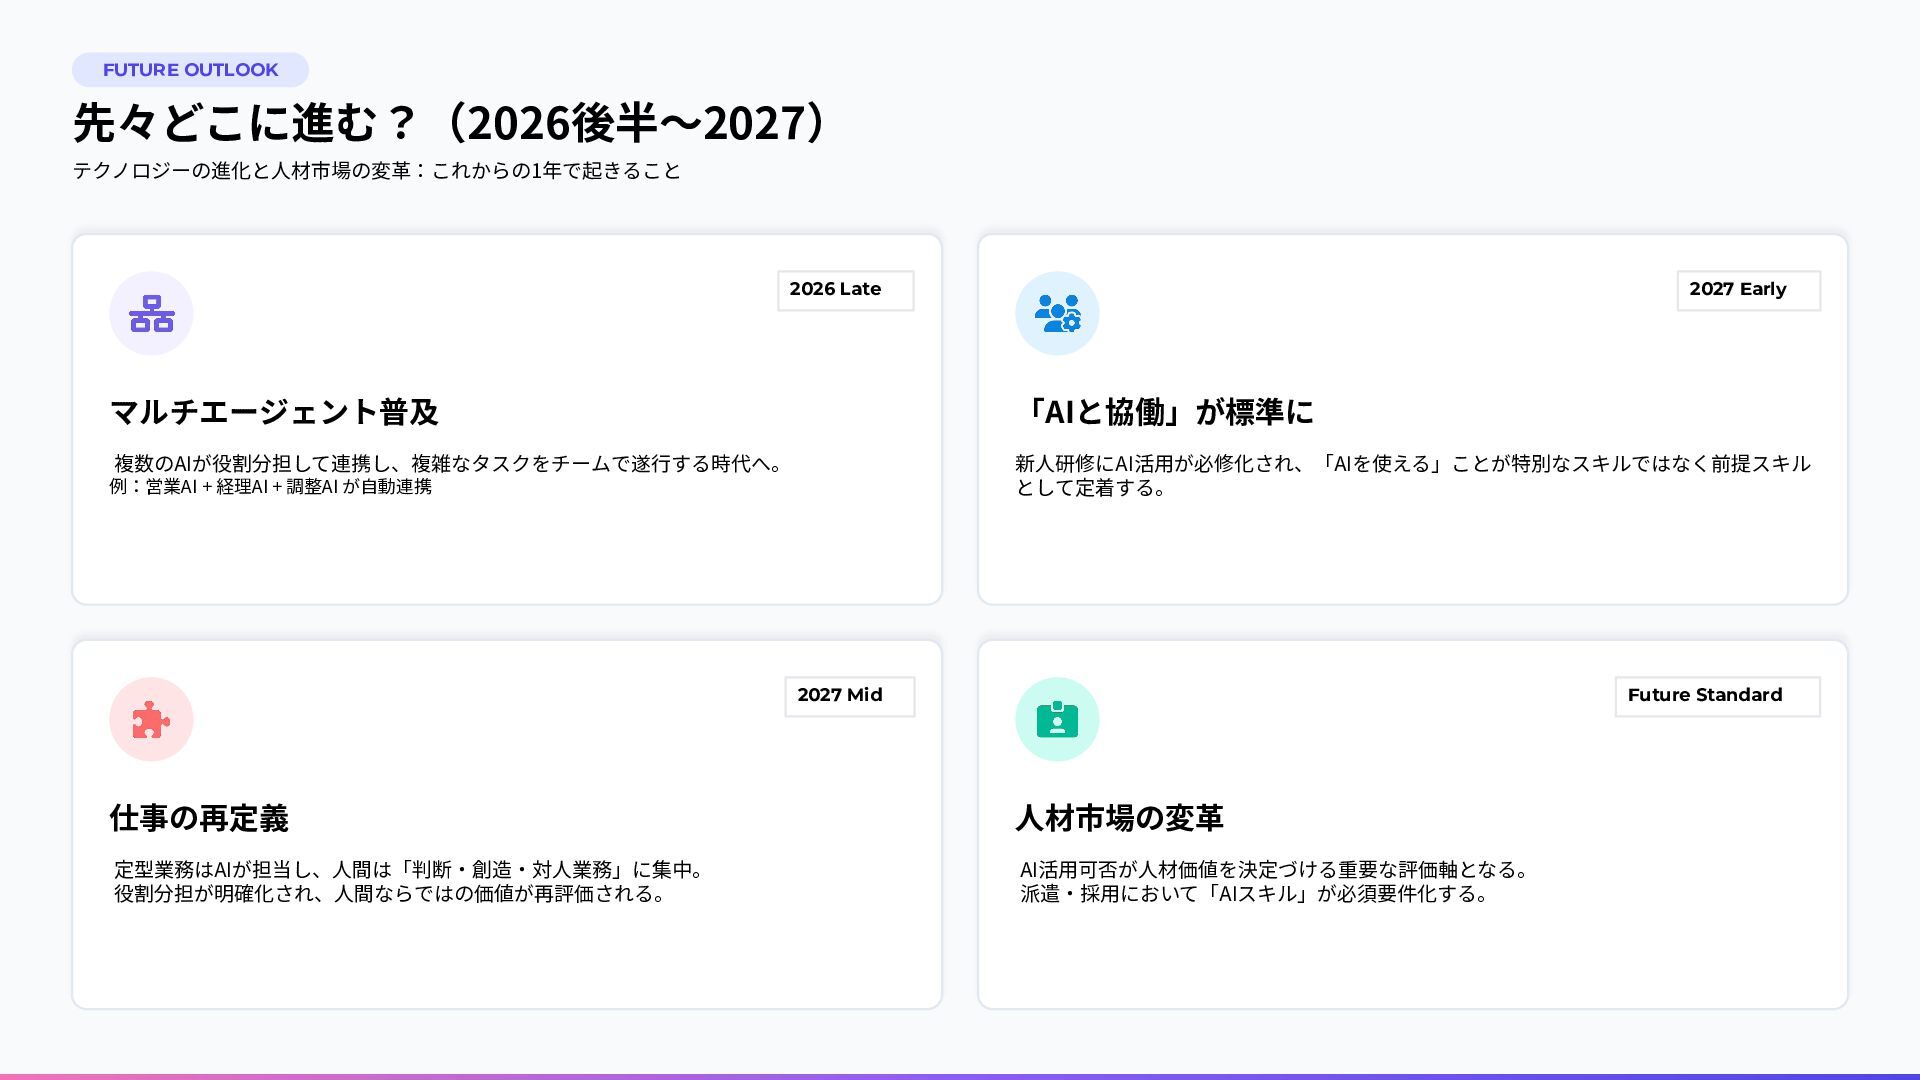Screen dimensions: 1920x1080
Task: Click the network hierarchy icon in first card
Action: (151, 313)
